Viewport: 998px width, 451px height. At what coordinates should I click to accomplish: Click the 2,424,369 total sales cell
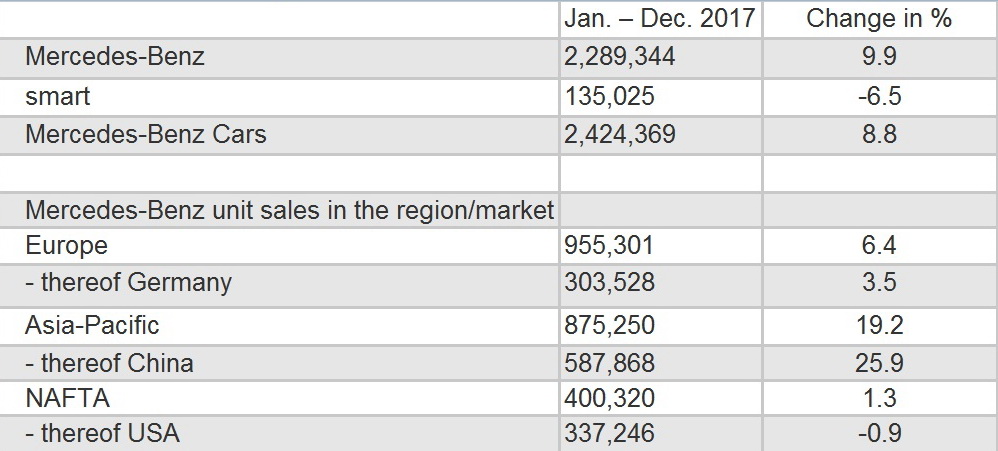click(619, 135)
